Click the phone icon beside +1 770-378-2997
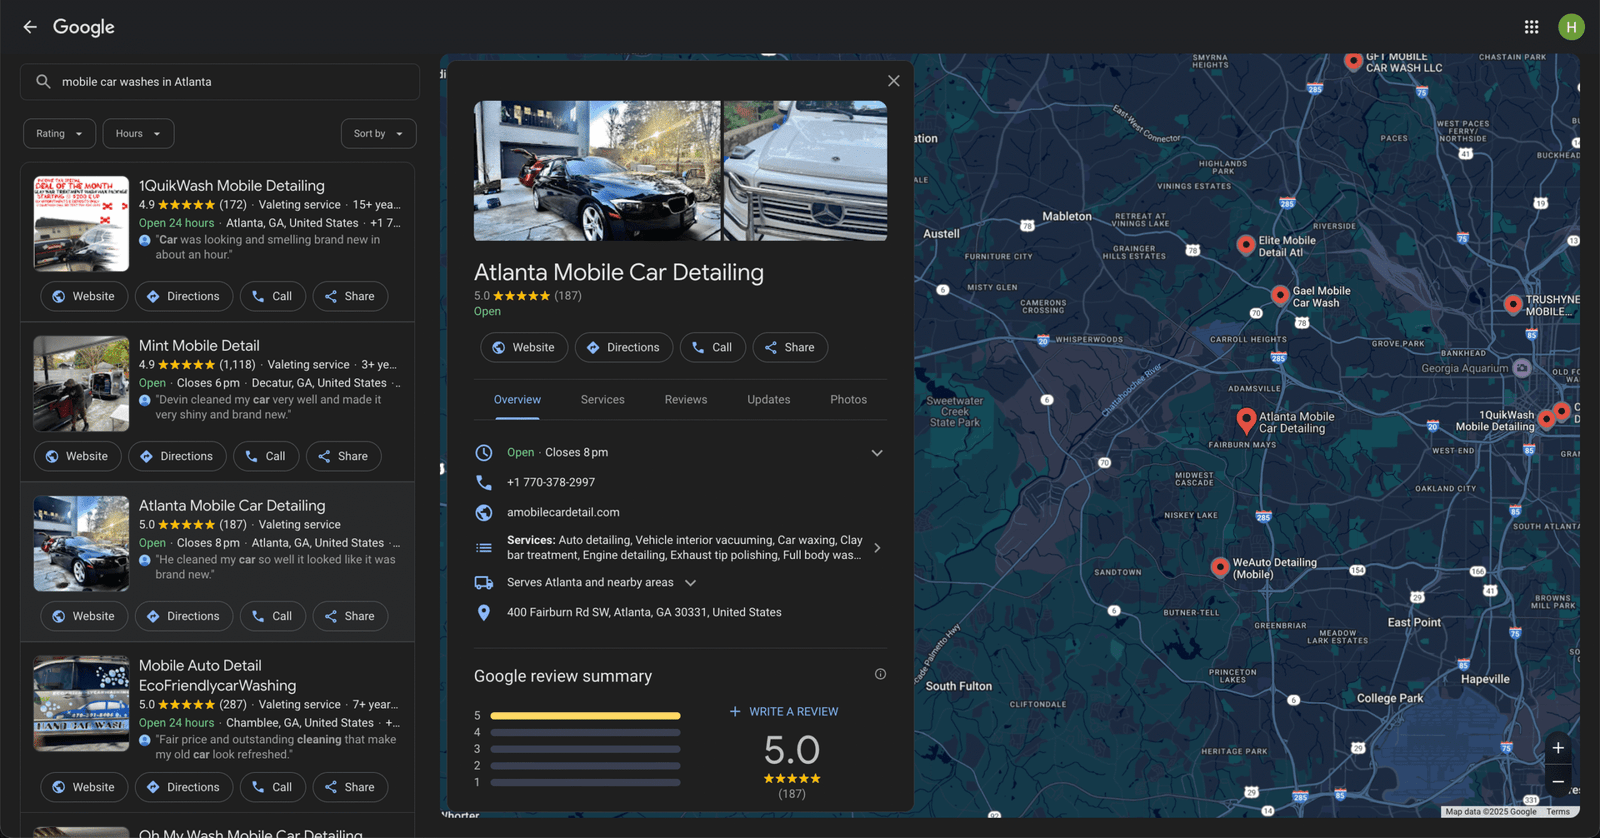The height and width of the screenshot is (838, 1600). tap(484, 482)
